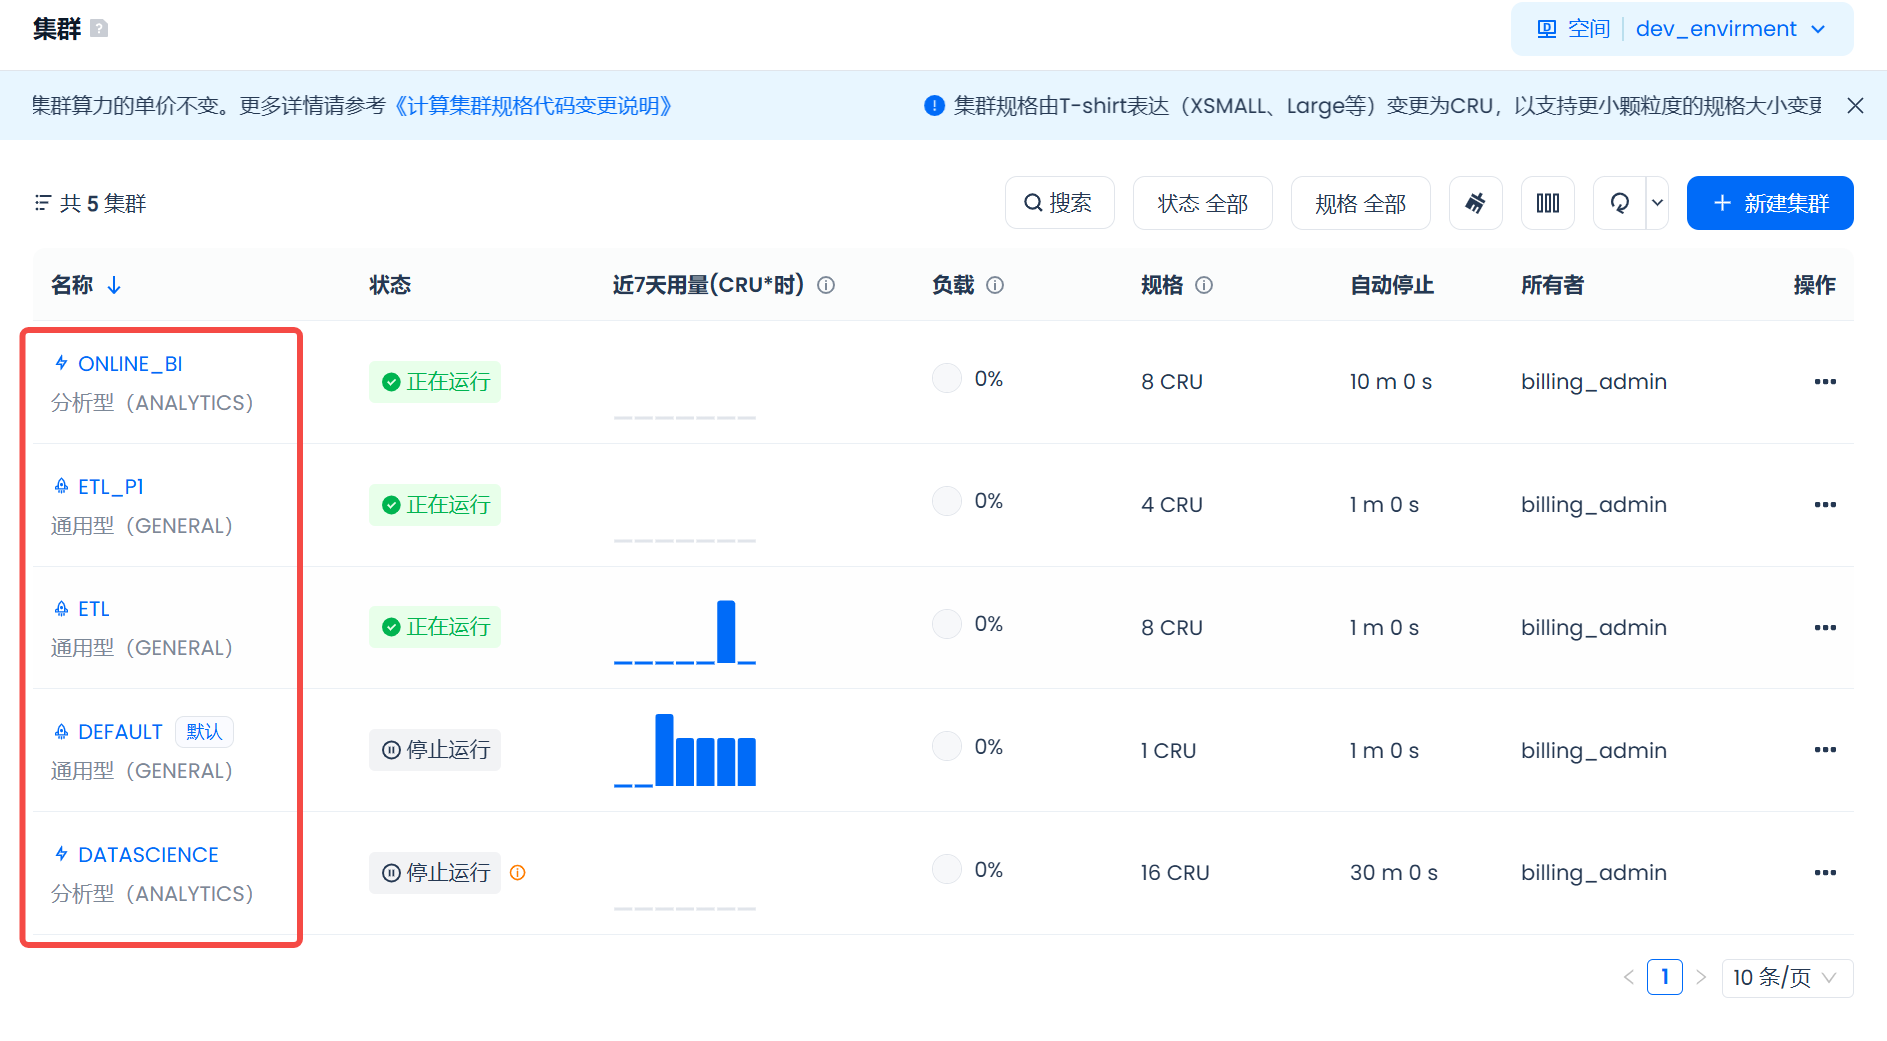Expand the refresh interval dropdown arrow
Viewport: 1887px width, 1041px height.
pyautogui.click(x=1657, y=203)
